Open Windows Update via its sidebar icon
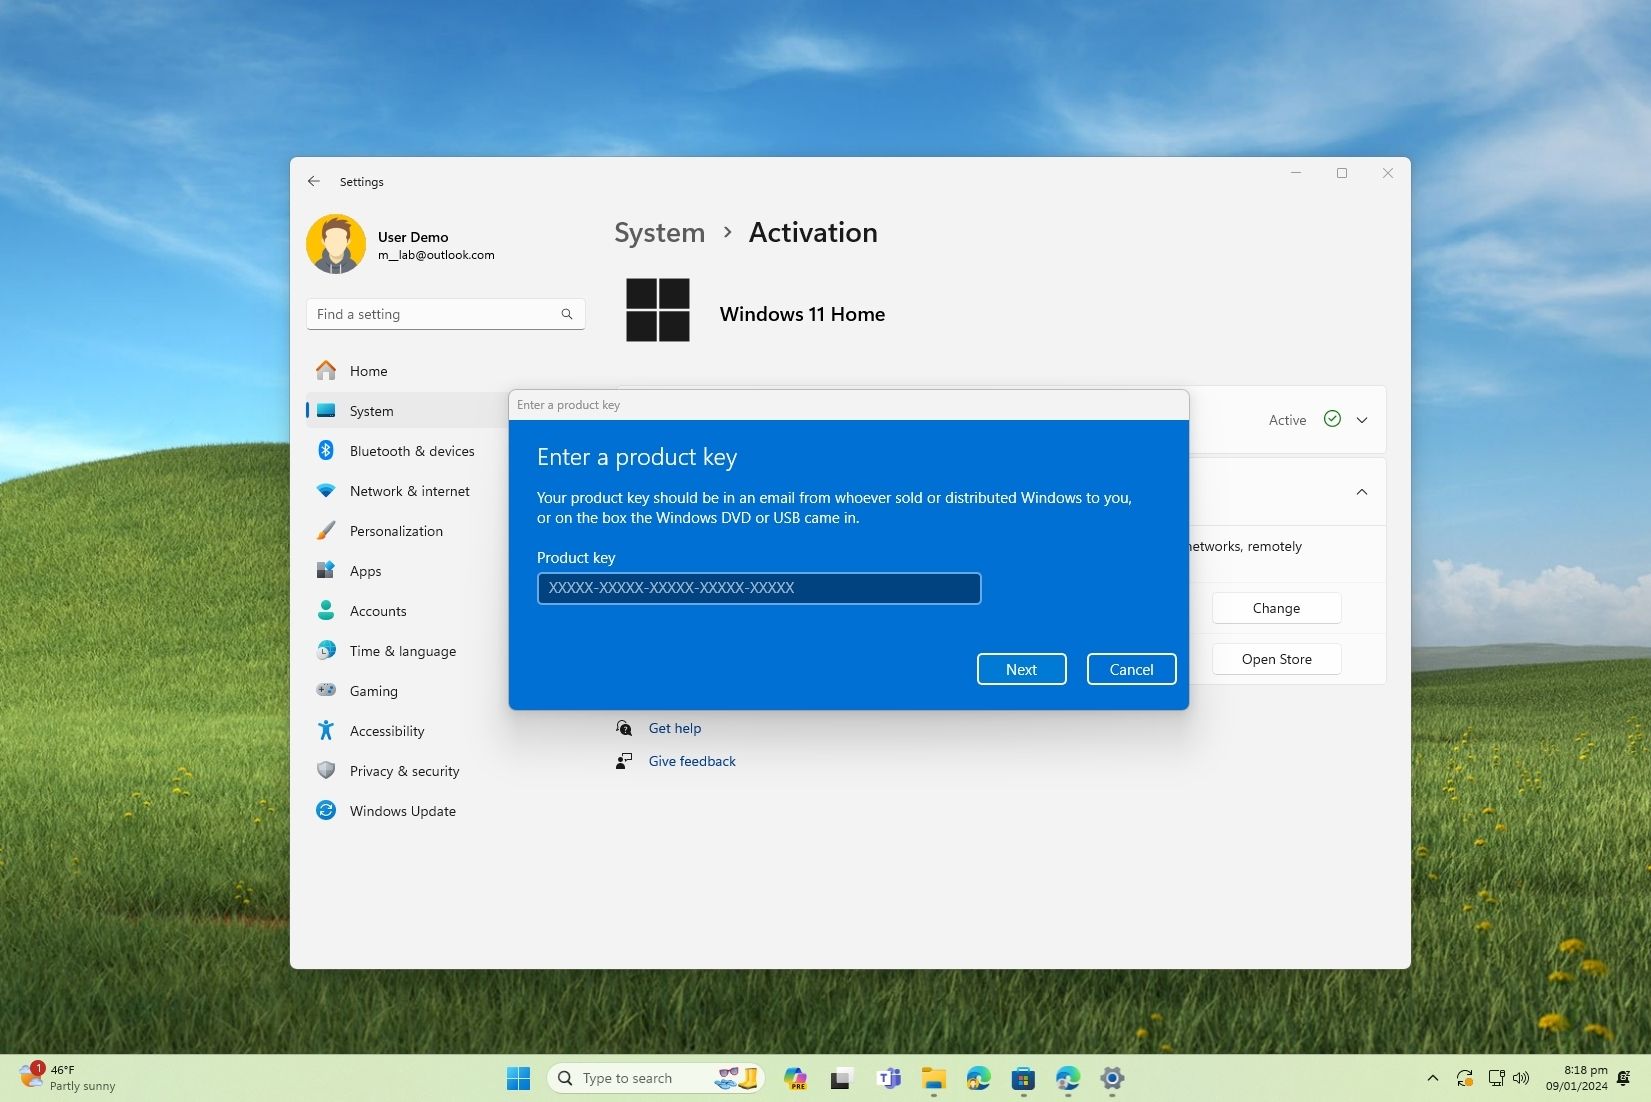 pyautogui.click(x=326, y=811)
